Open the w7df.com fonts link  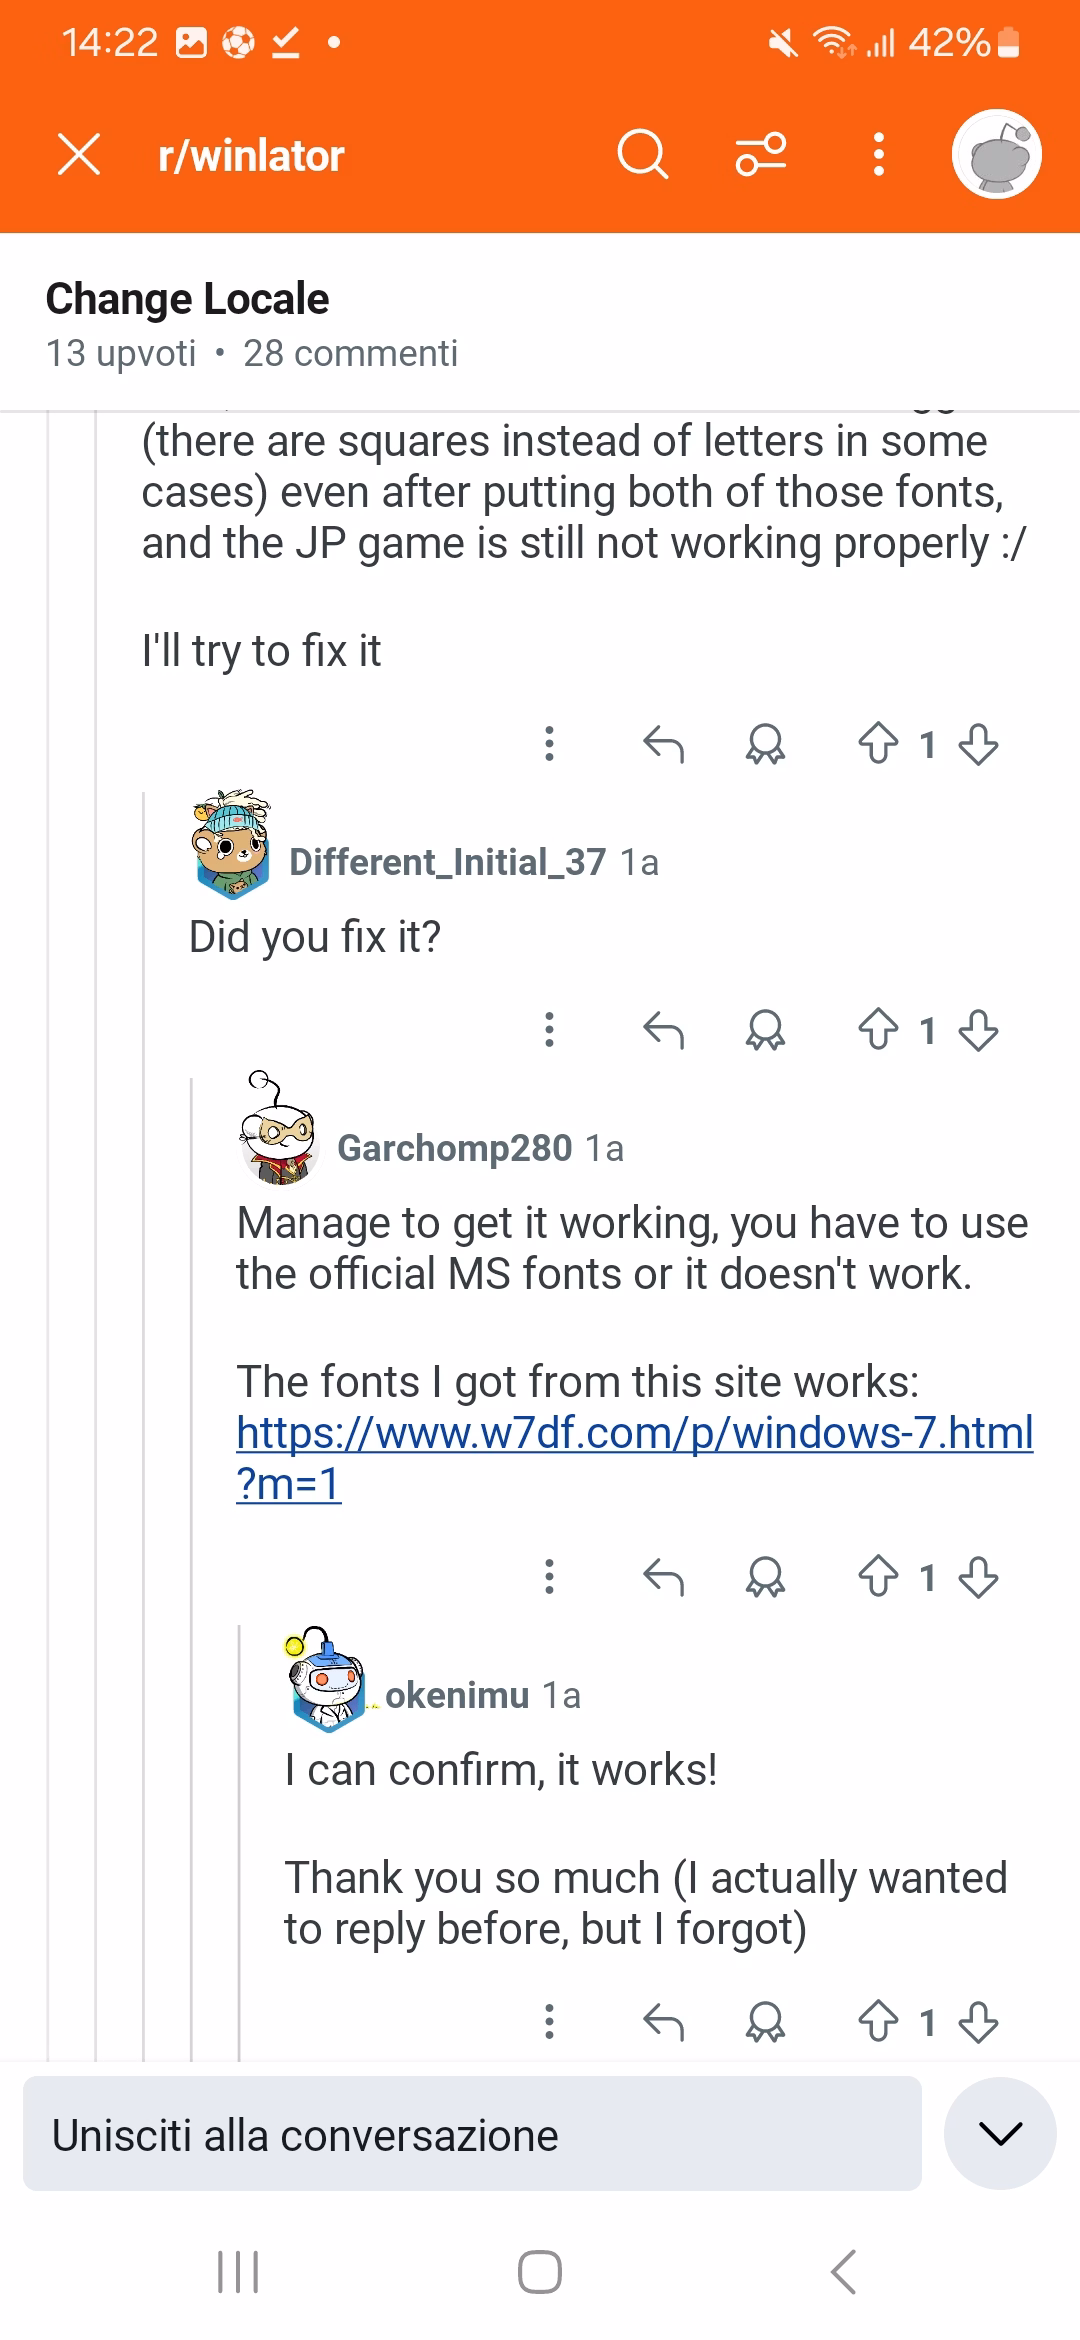634,1433
